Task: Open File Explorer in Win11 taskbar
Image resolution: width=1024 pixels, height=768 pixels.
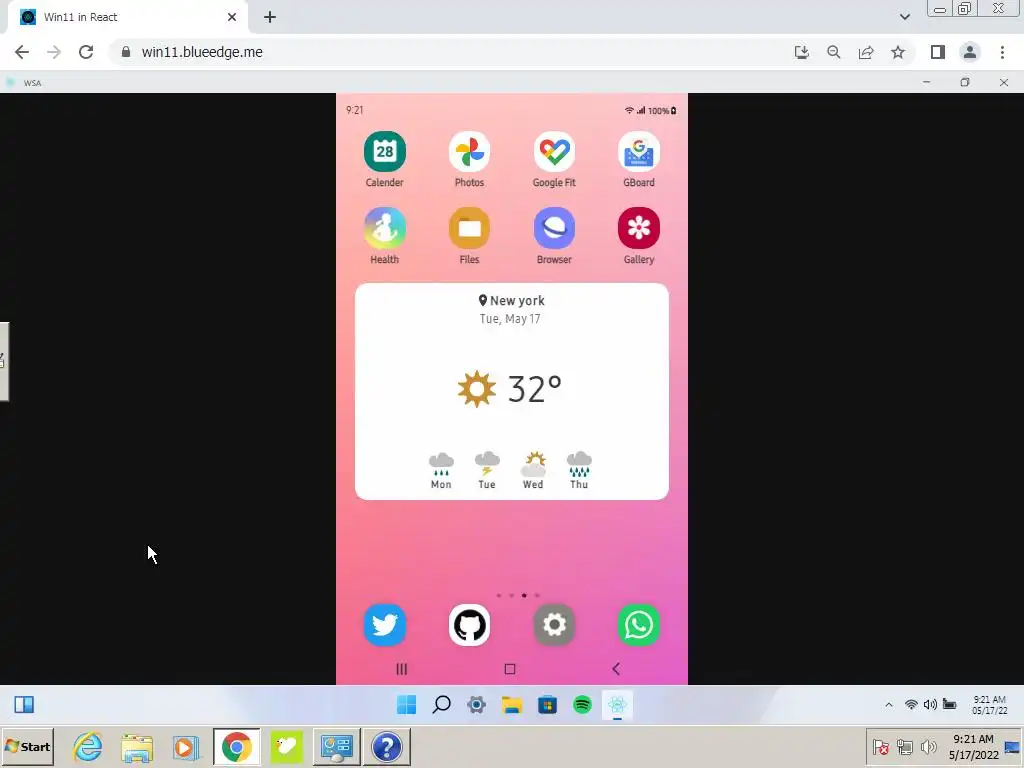Action: (x=512, y=705)
